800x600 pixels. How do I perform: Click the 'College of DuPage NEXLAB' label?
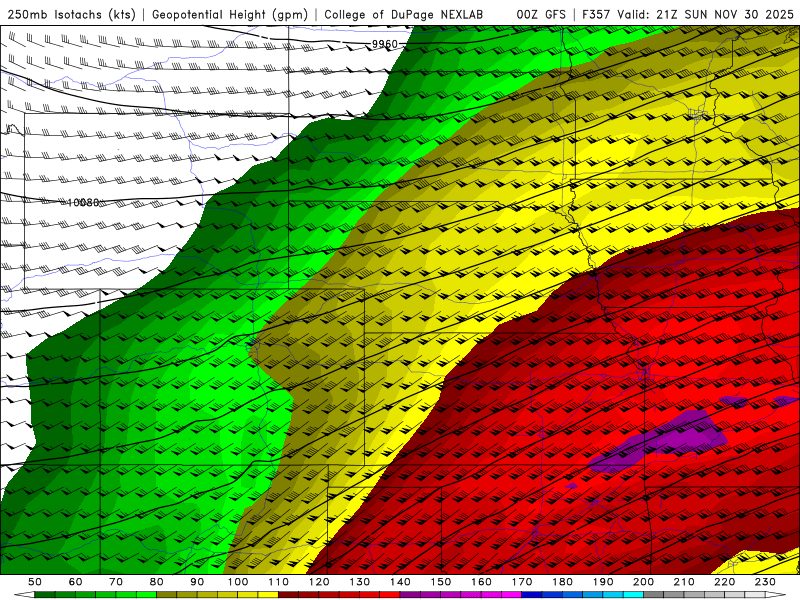tap(404, 15)
